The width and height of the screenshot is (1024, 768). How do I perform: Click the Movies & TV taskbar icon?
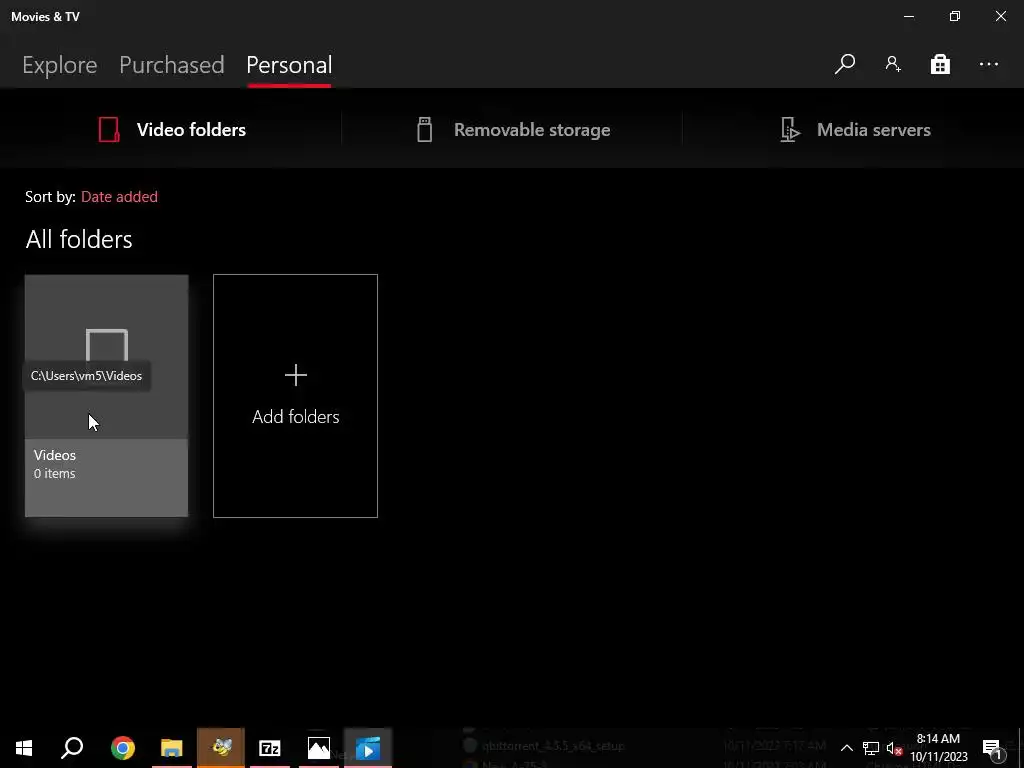click(368, 748)
